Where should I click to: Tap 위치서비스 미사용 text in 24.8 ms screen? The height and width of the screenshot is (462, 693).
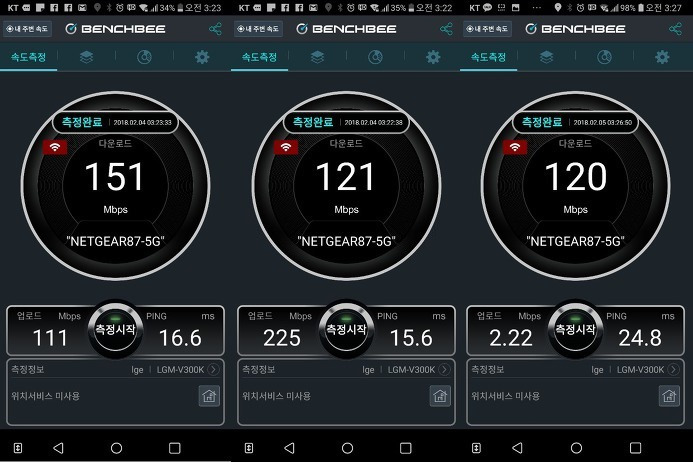pos(506,396)
